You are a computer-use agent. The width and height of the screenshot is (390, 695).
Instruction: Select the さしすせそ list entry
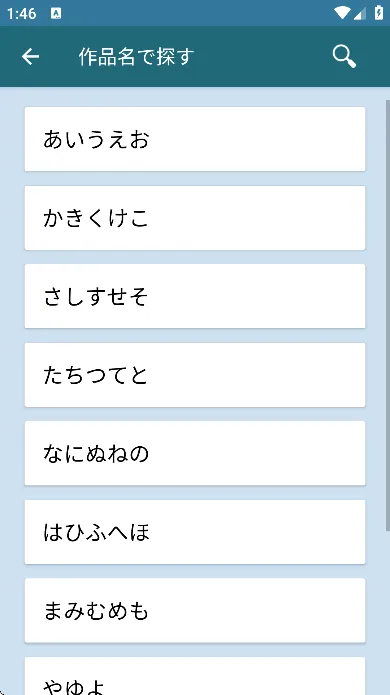pyautogui.click(x=195, y=296)
